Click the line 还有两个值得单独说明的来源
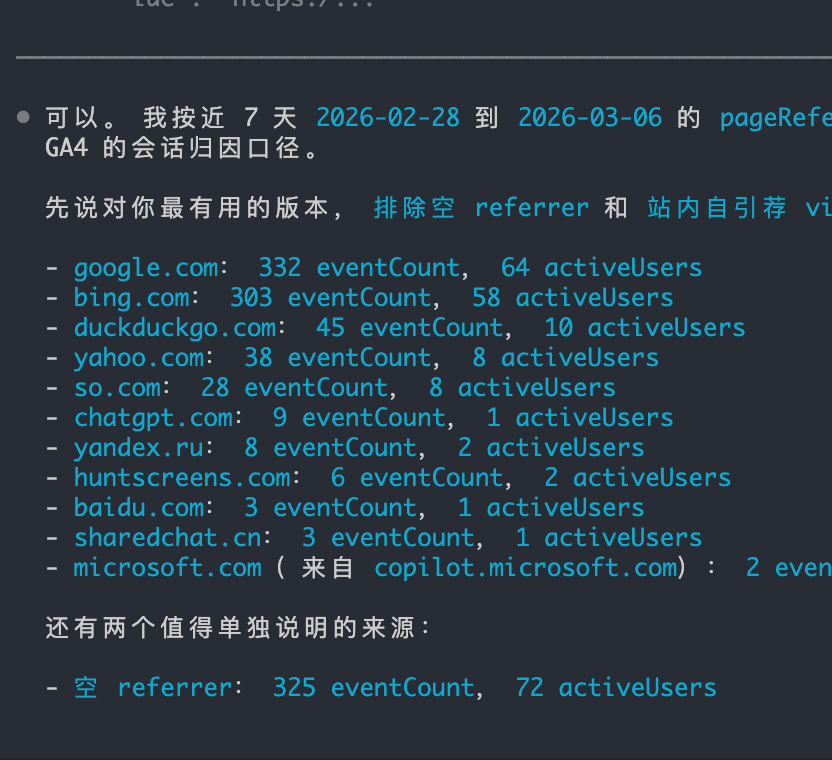832x760 pixels. 237,628
